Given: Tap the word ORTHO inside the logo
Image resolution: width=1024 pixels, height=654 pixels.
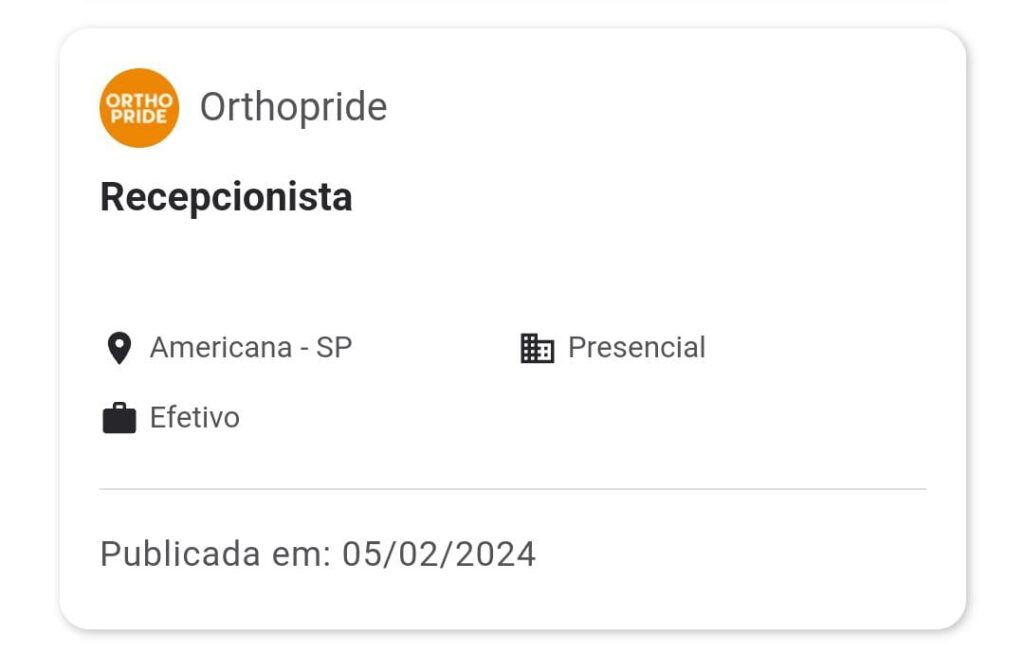Looking at the screenshot, I should click(139, 101).
